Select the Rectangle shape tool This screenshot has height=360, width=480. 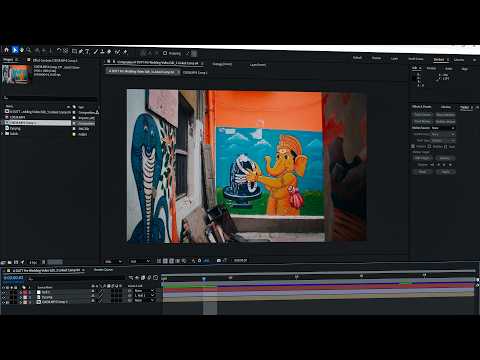point(74,51)
